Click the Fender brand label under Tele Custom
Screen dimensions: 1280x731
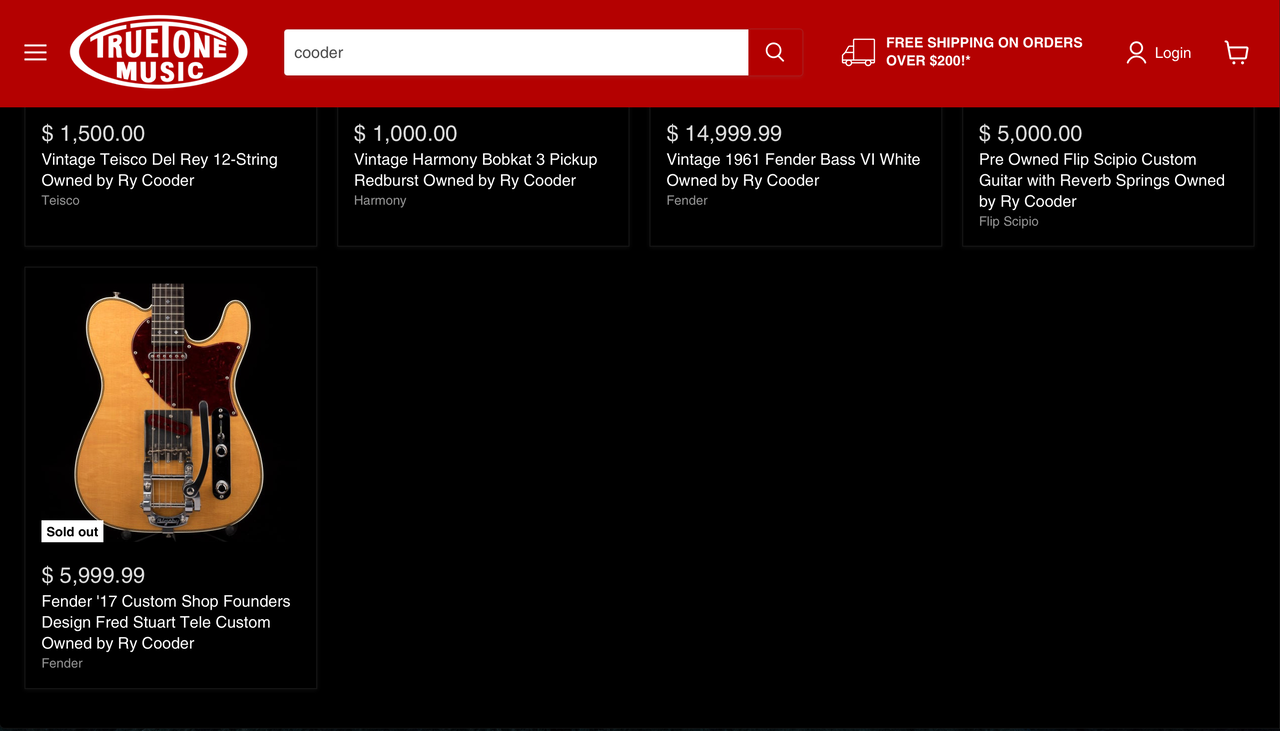point(62,664)
